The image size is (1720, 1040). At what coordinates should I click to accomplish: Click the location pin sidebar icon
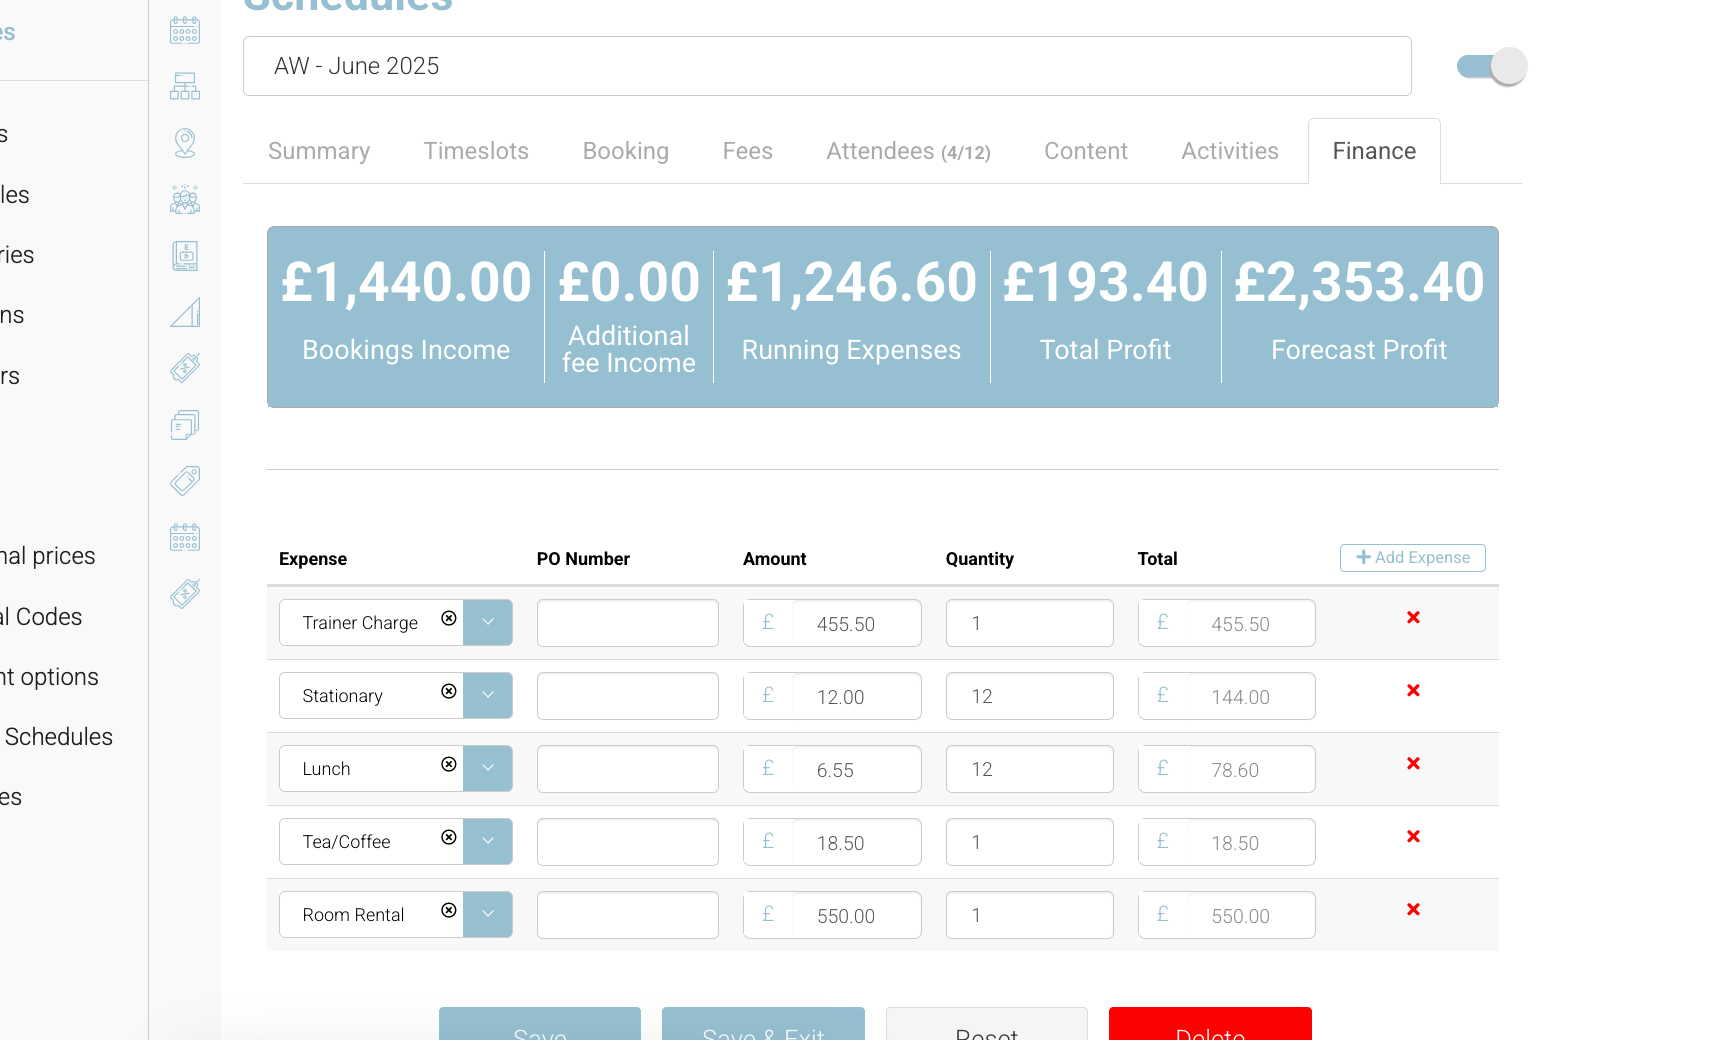(x=185, y=143)
